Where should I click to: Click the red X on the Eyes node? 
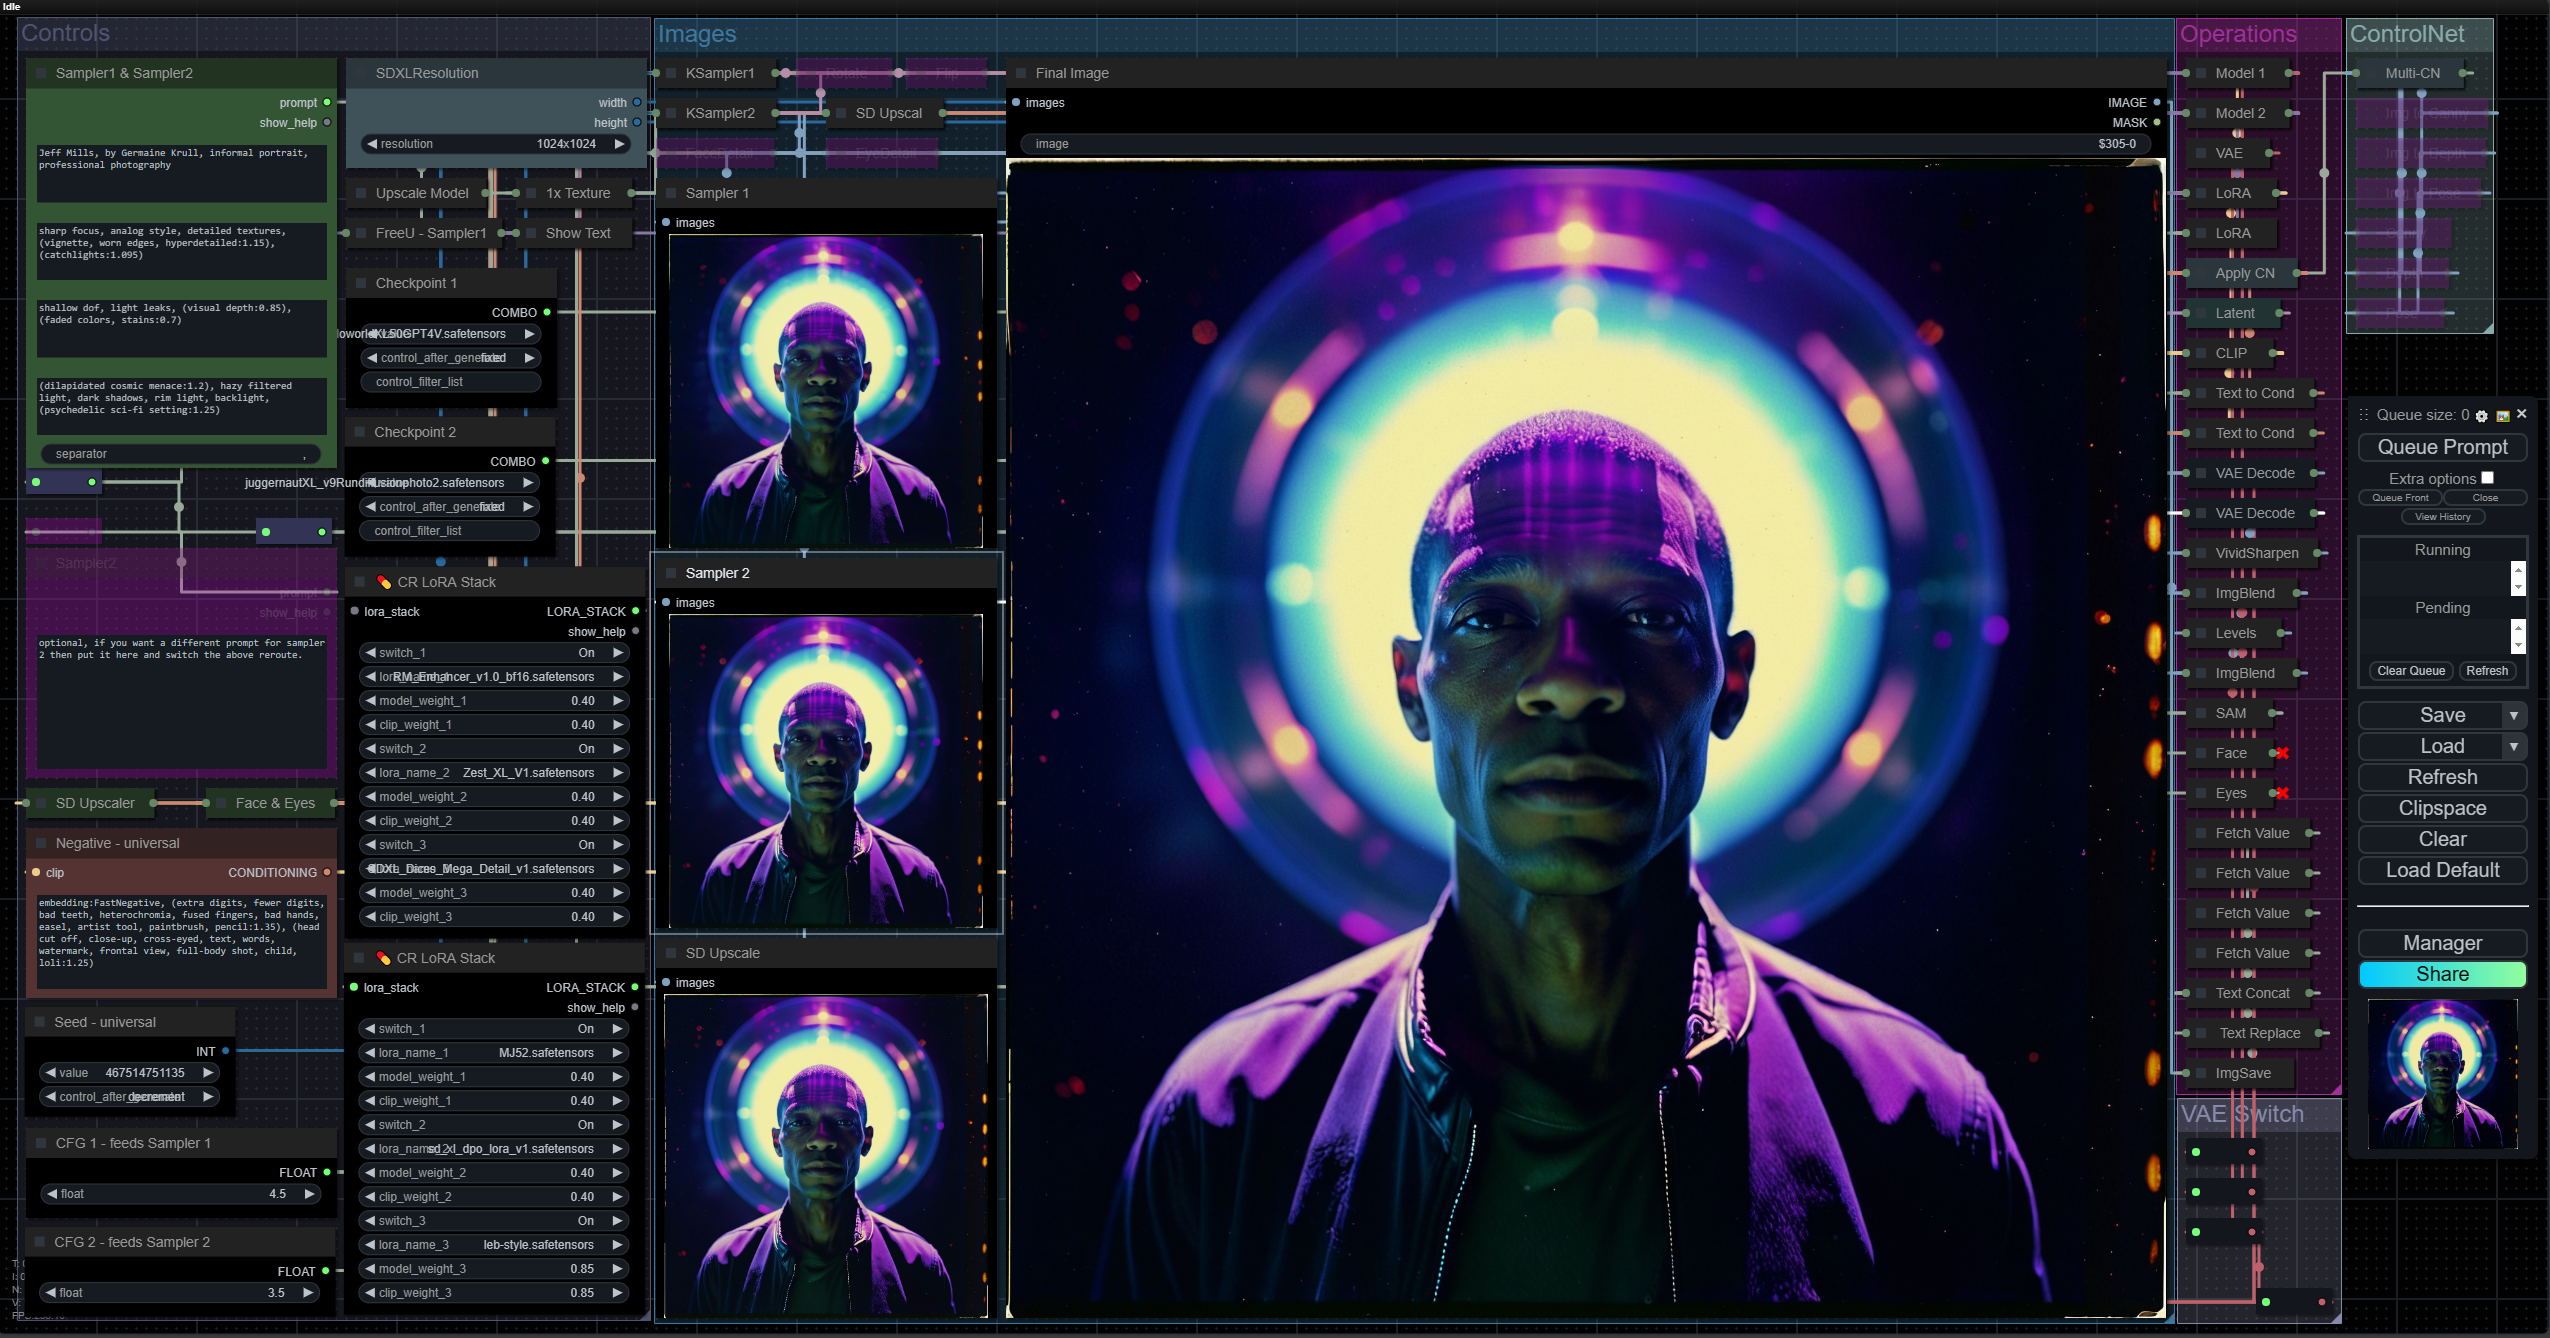point(2282,793)
